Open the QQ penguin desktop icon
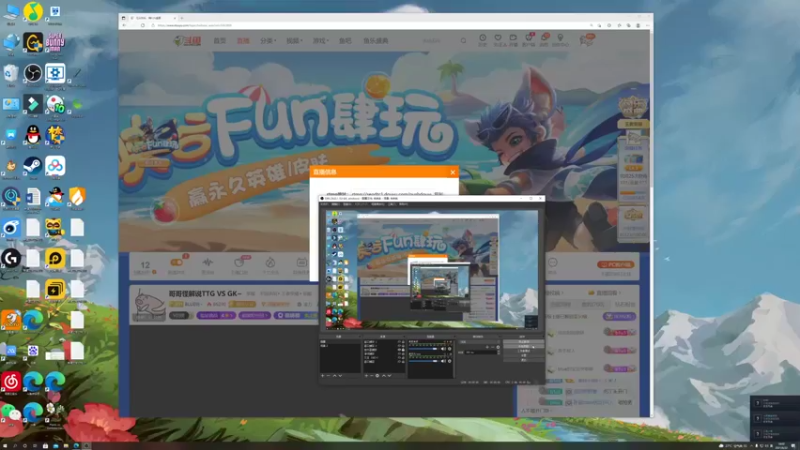800x450 pixels. 33,135
